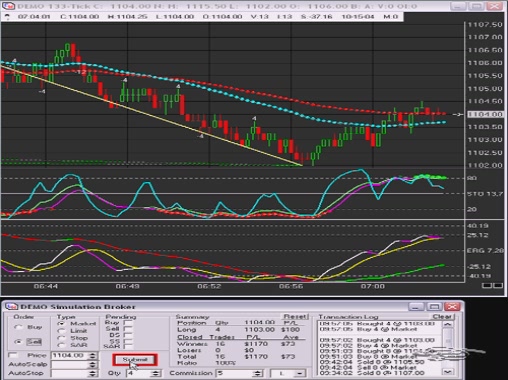Close the DEMO chart window
This screenshot has height=380, width=508.
495,6
